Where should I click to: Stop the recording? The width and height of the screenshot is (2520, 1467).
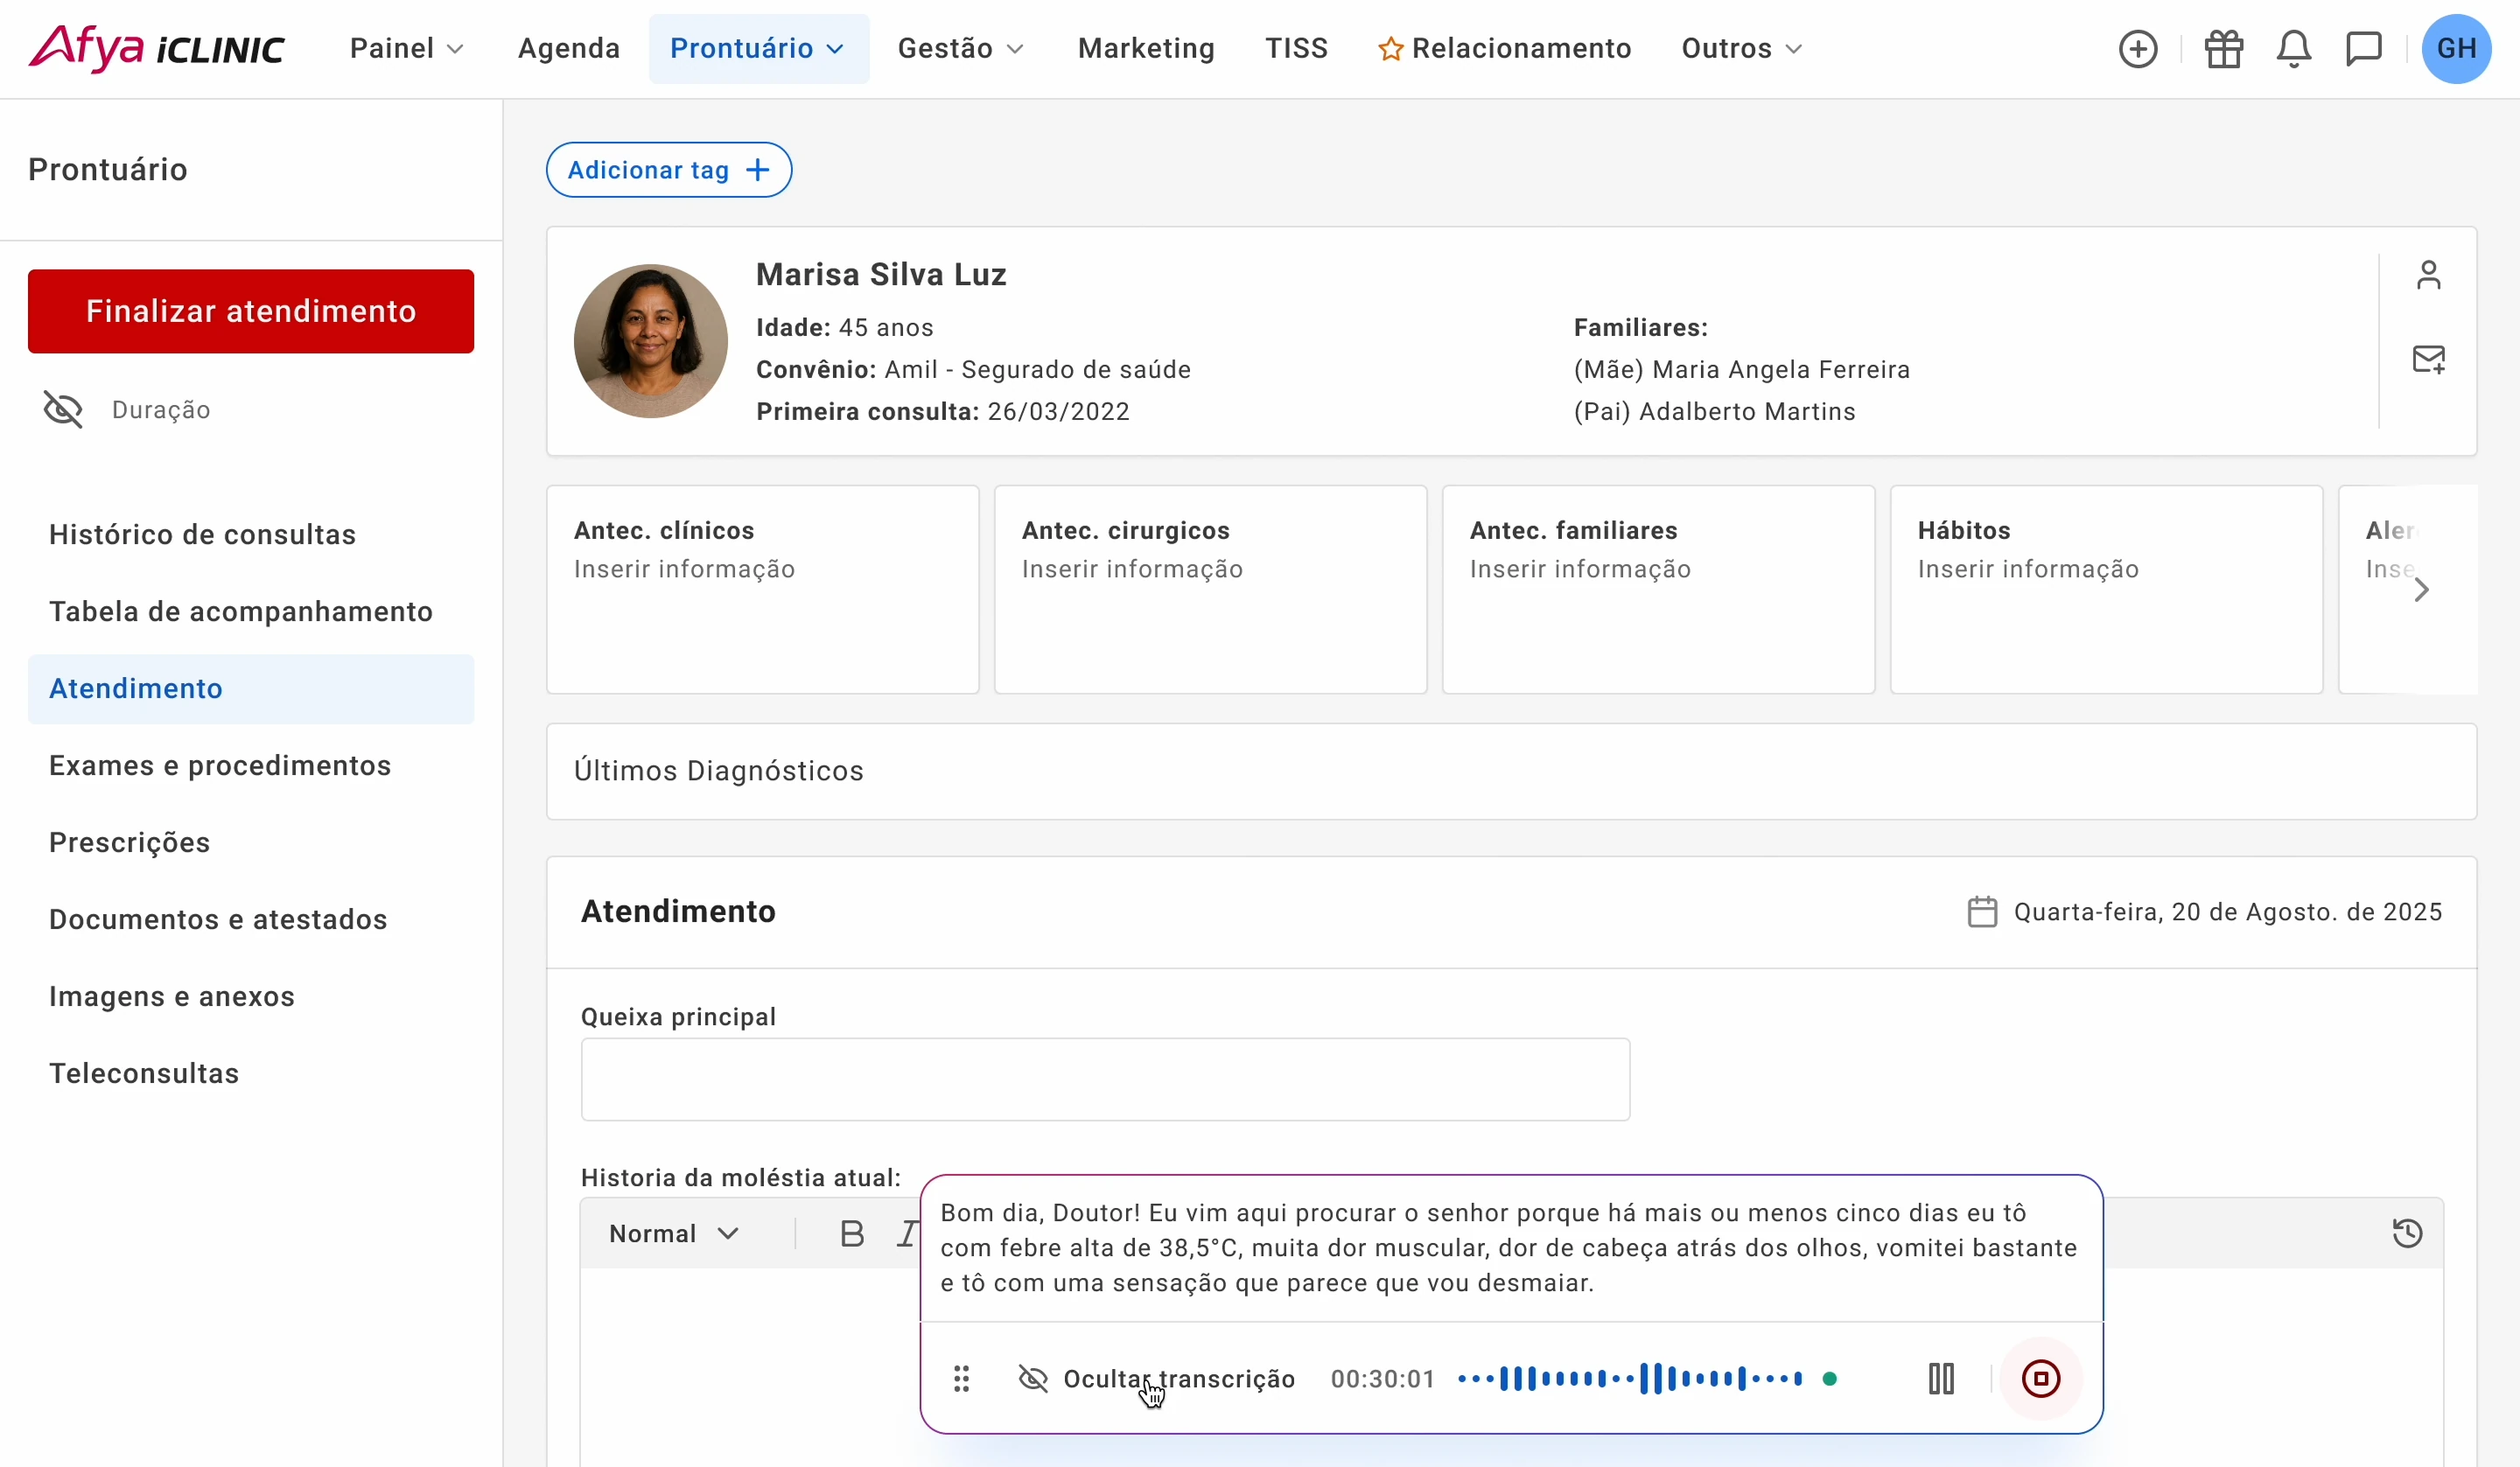pos(2041,1379)
